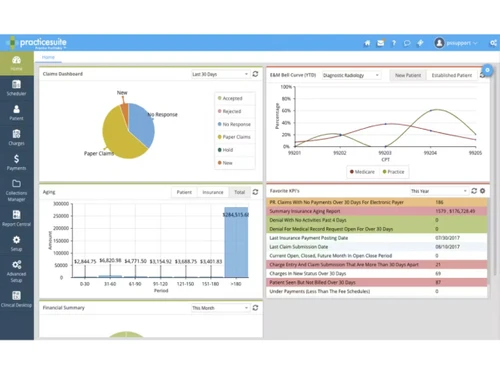Open Clinical Desktop
This screenshot has width=500, height=375.
click(17, 299)
